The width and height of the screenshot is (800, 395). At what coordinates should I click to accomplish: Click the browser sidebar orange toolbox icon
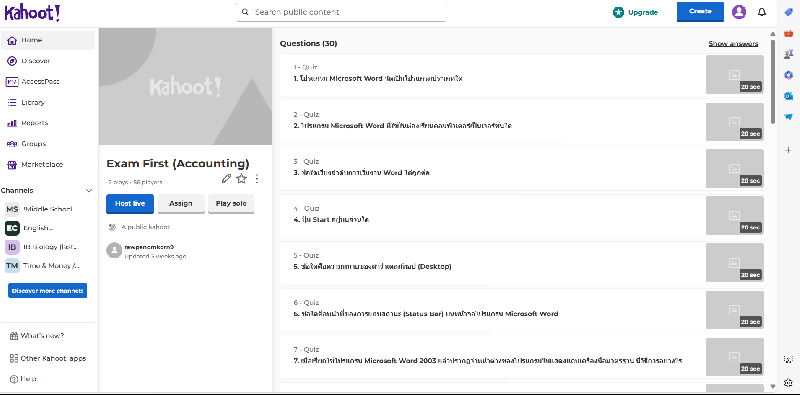coord(788,33)
